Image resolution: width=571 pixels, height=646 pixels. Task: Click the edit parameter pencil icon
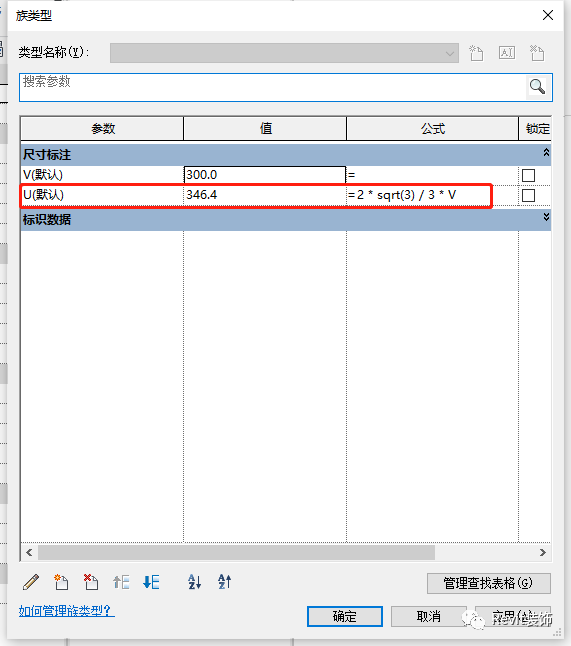tap(31, 582)
